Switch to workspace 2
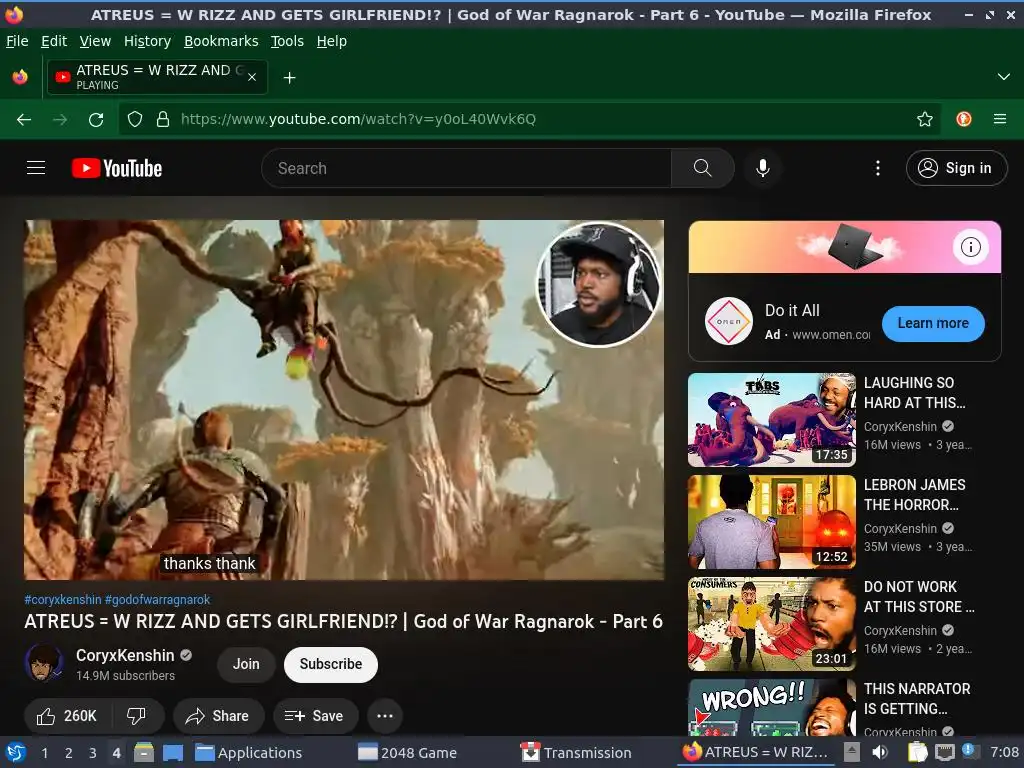Viewport: 1024px width, 768px height. click(69, 753)
